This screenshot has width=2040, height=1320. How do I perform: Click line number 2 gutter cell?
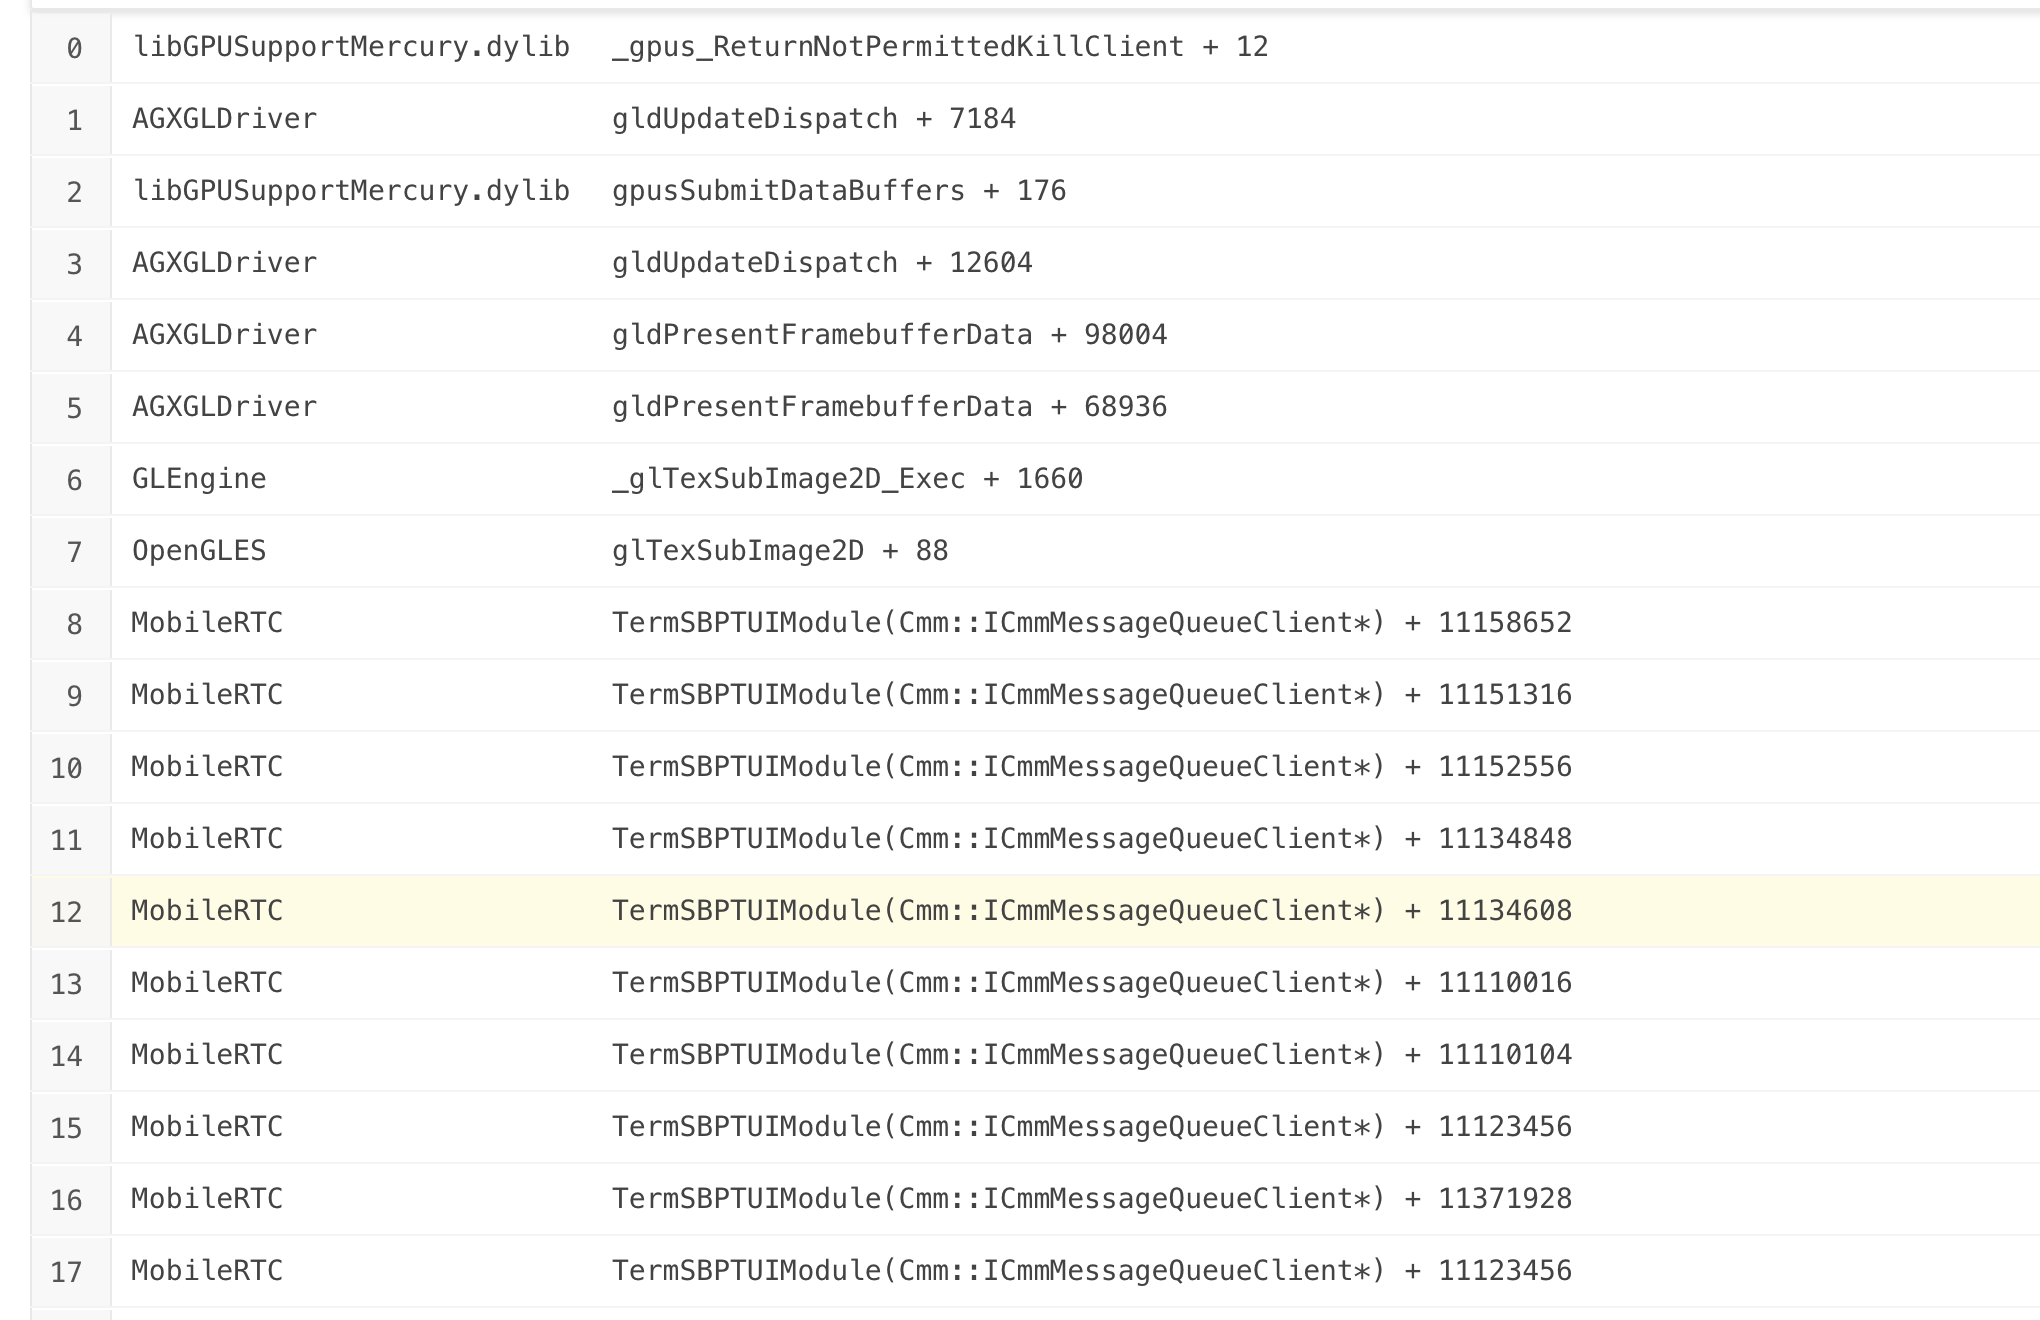point(74,192)
